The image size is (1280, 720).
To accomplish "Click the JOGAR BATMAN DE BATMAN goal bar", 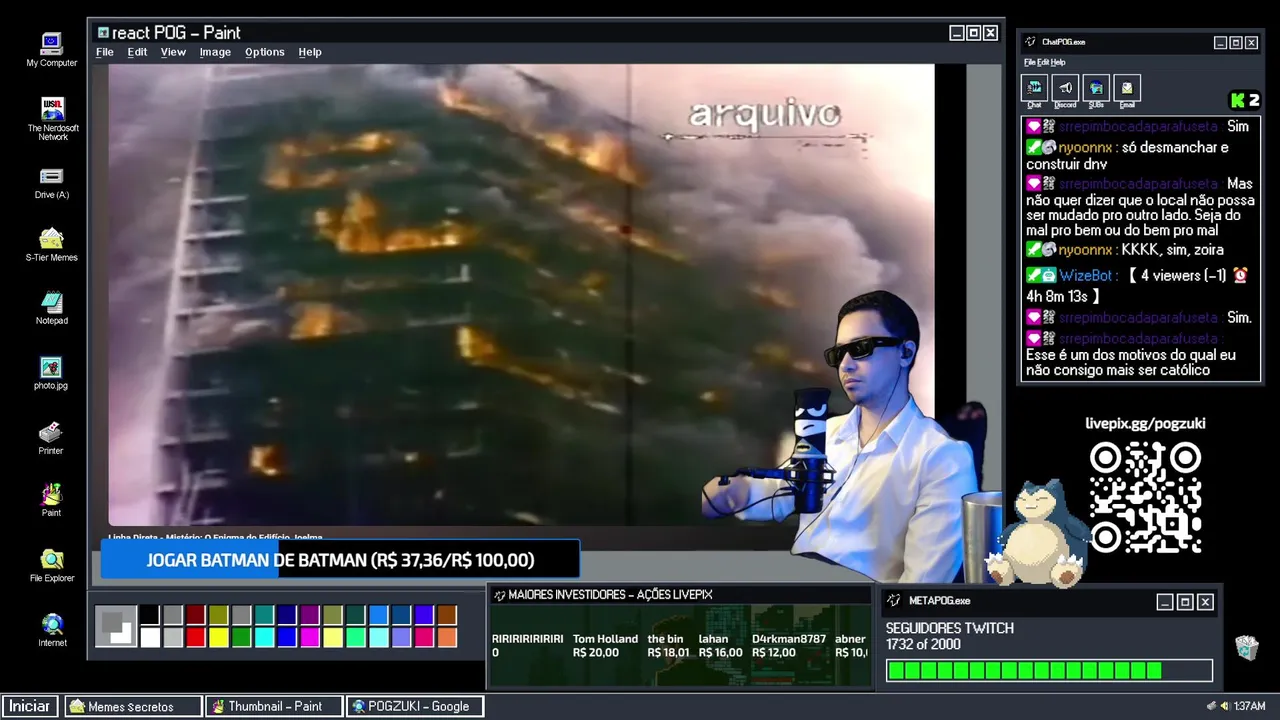I will pos(340,560).
